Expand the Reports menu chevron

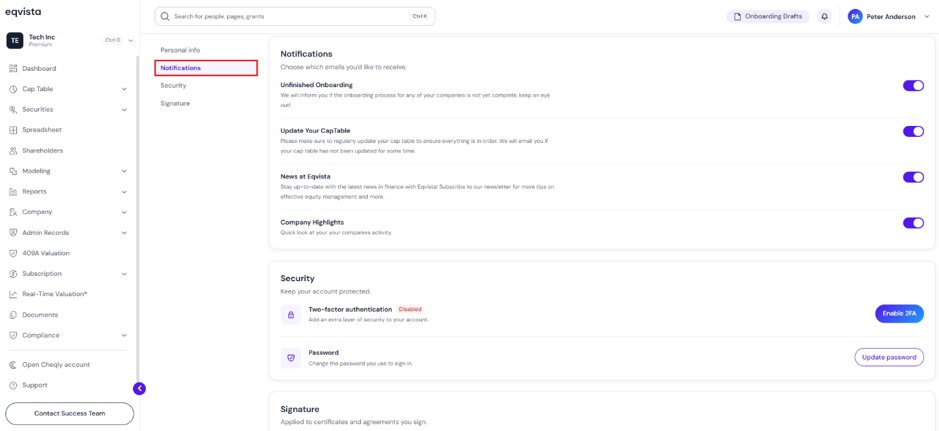(124, 192)
